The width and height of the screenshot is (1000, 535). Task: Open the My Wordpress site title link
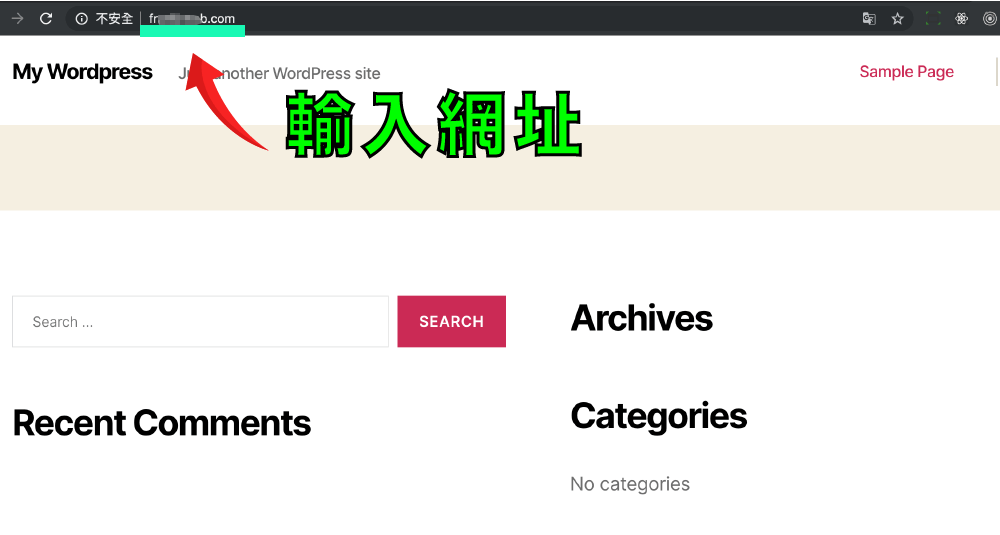[x=82, y=72]
